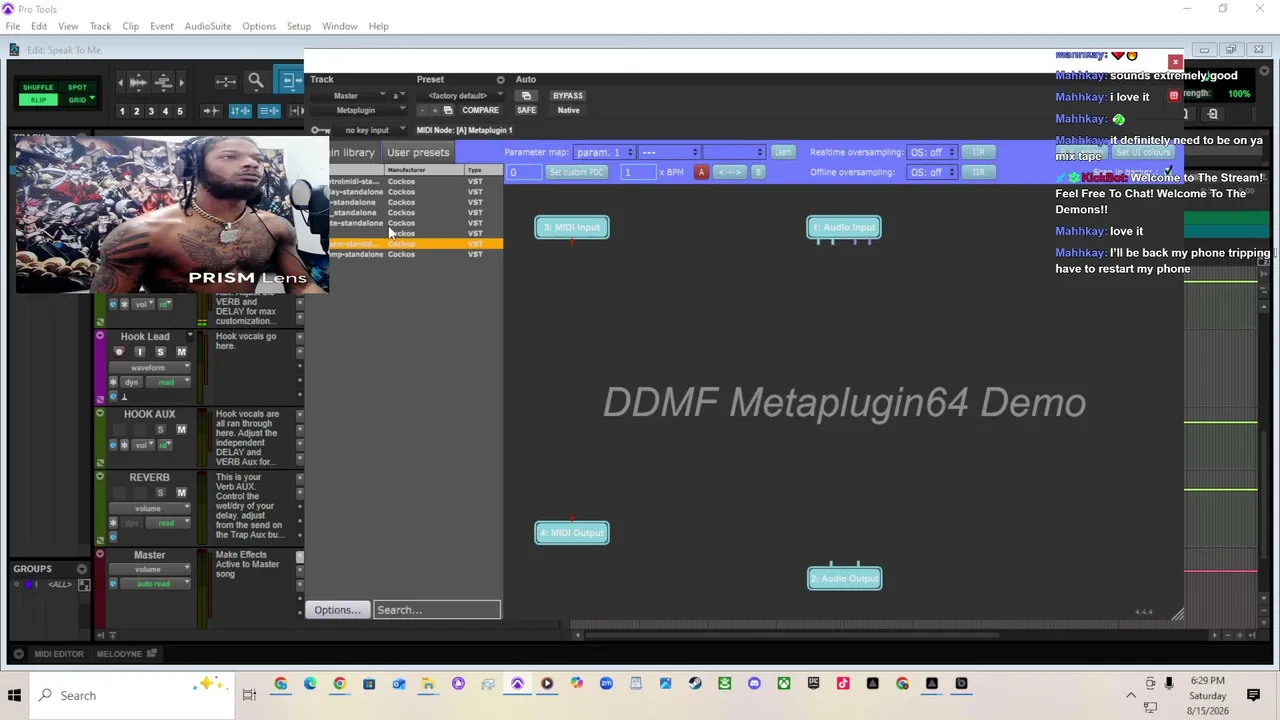Click the plugin Search field
The height and width of the screenshot is (720, 1280).
437,610
